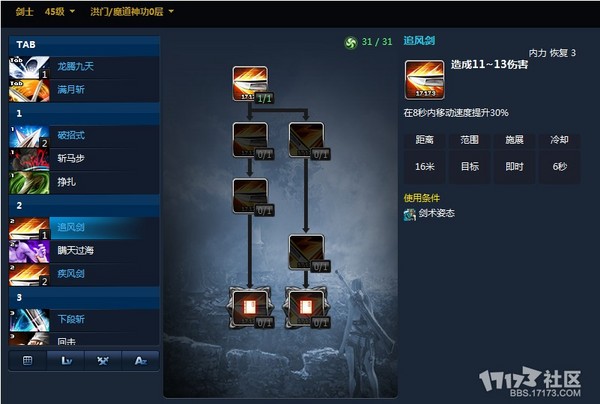Choose the 挣扎 green skill icon
This screenshot has height=404, width=600.
pos(29,182)
